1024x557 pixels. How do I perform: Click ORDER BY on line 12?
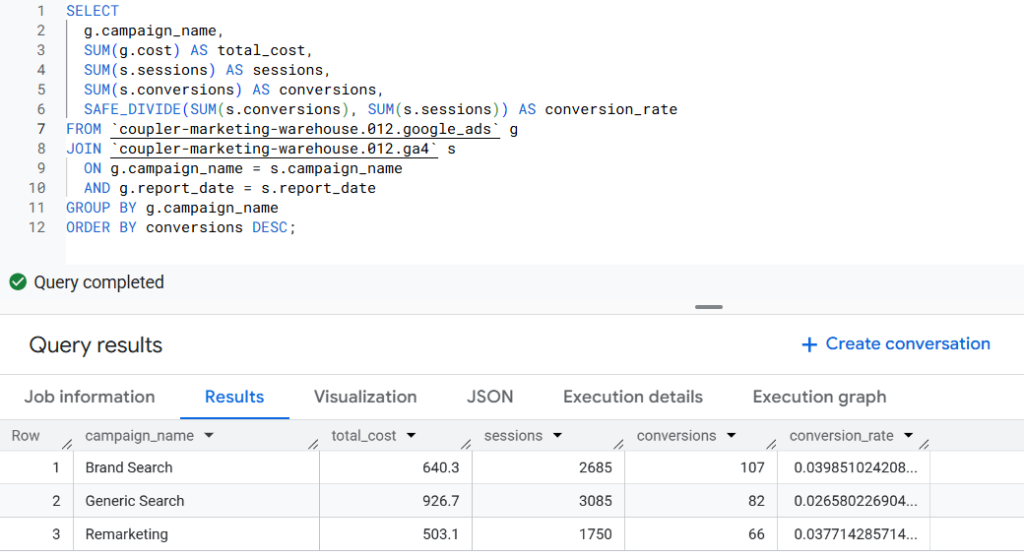101,227
